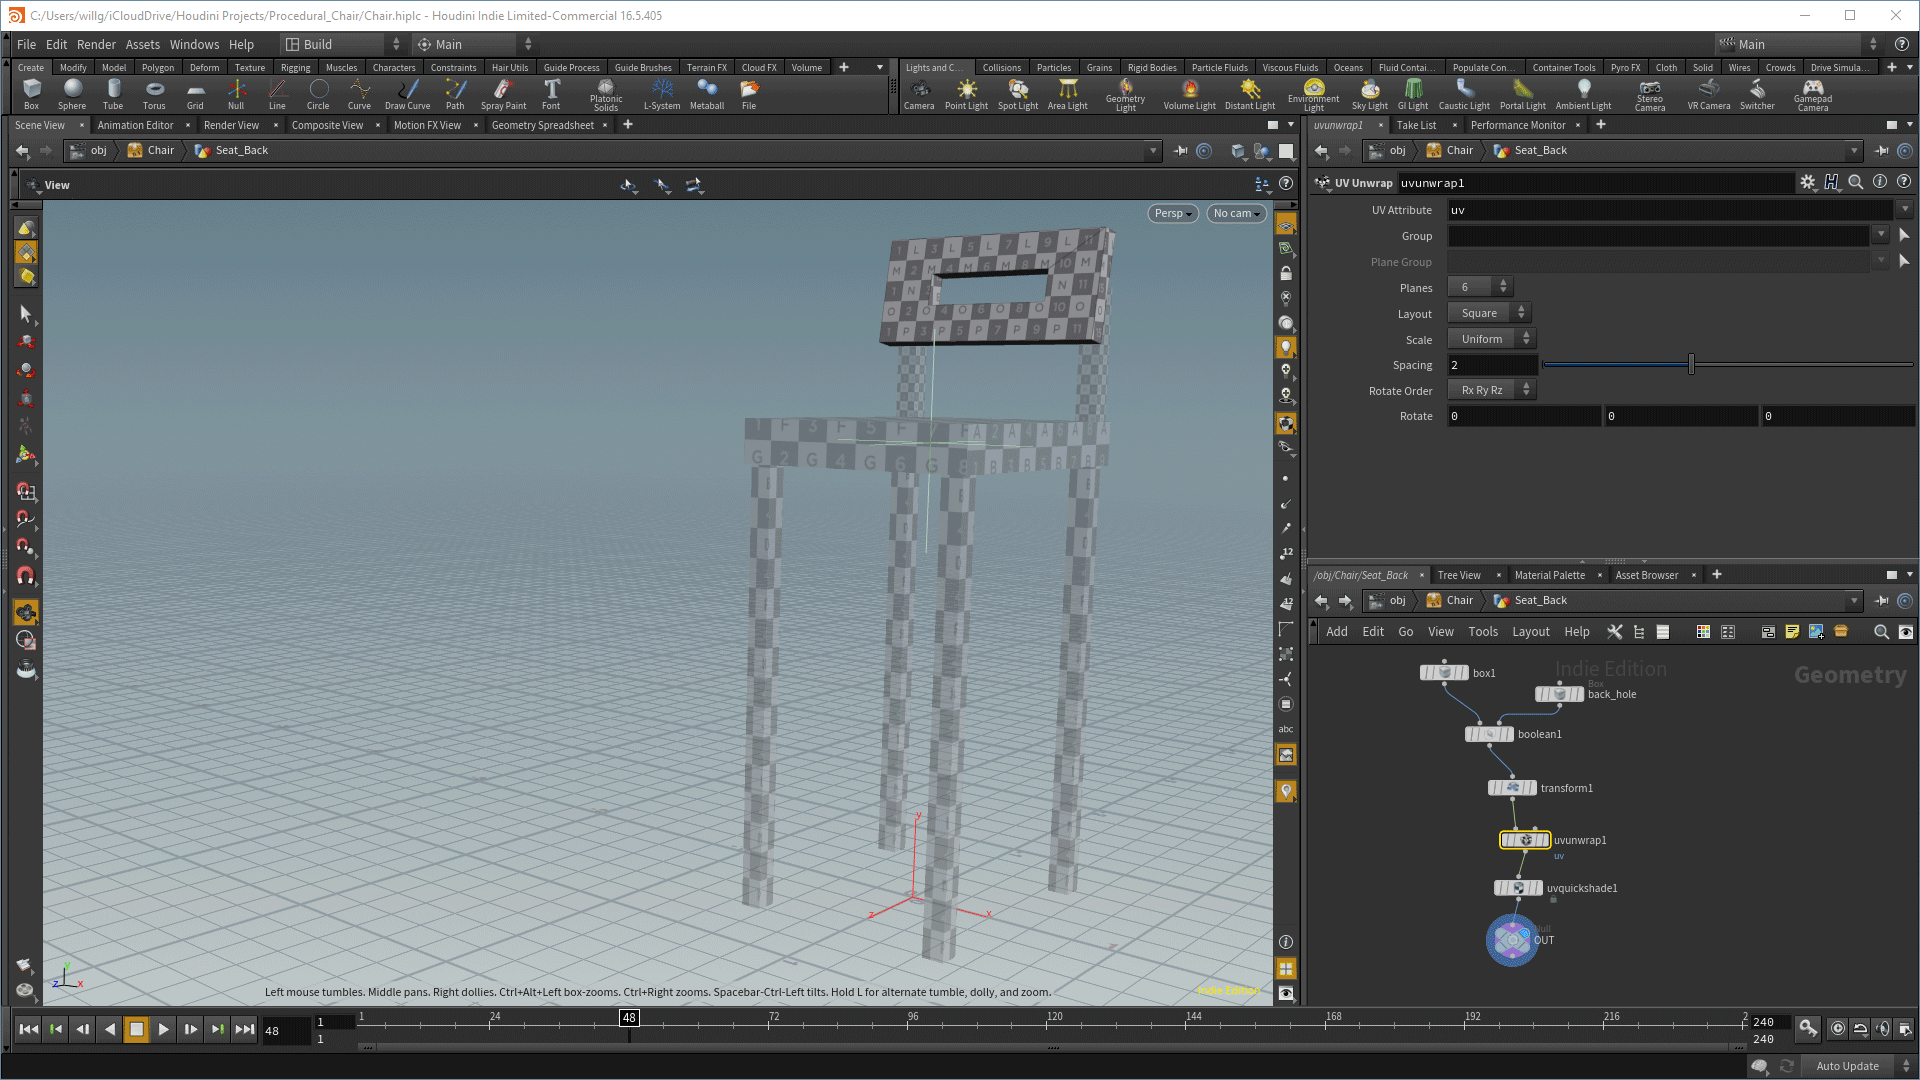Image resolution: width=1920 pixels, height=1080 pixels.
Task: Open the Render menu
Action: [x=96, y=44]
